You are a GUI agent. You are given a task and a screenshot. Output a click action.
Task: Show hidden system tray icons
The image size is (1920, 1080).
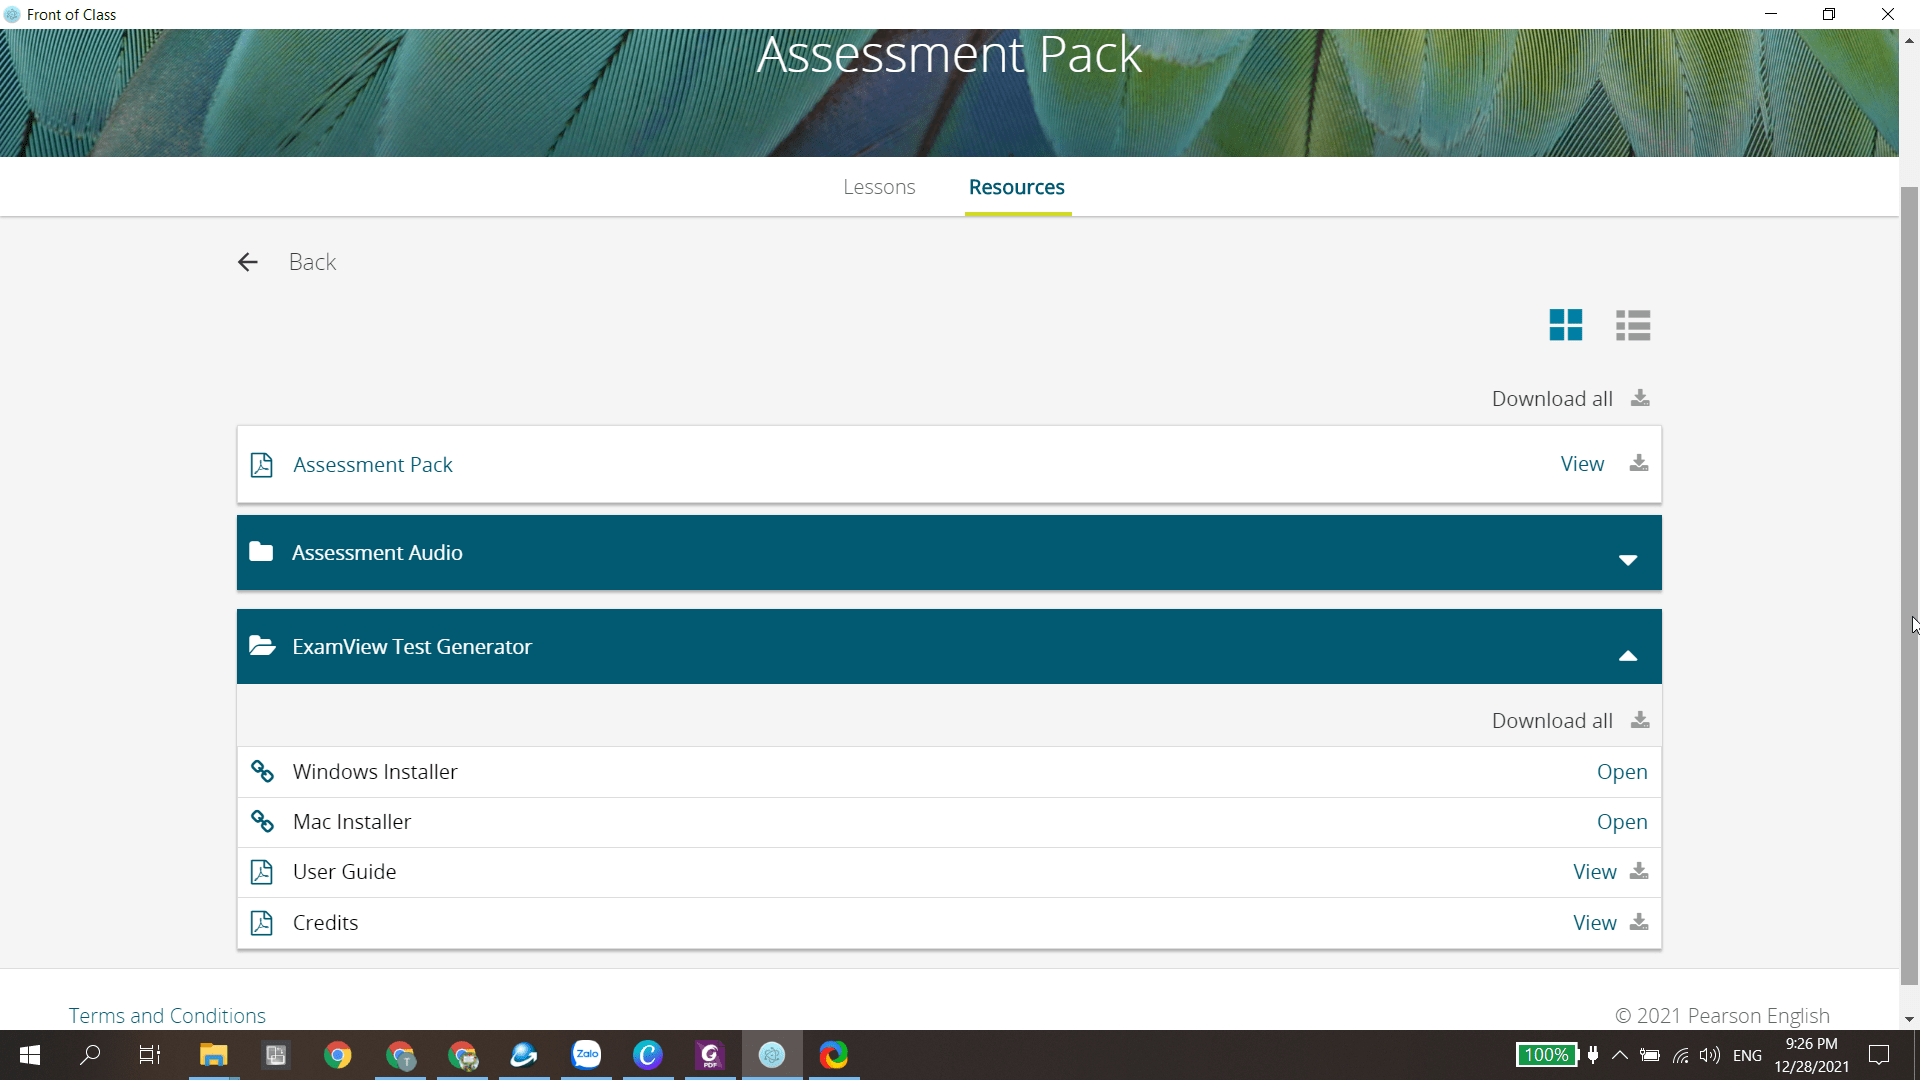(x=1620, y=1055)
